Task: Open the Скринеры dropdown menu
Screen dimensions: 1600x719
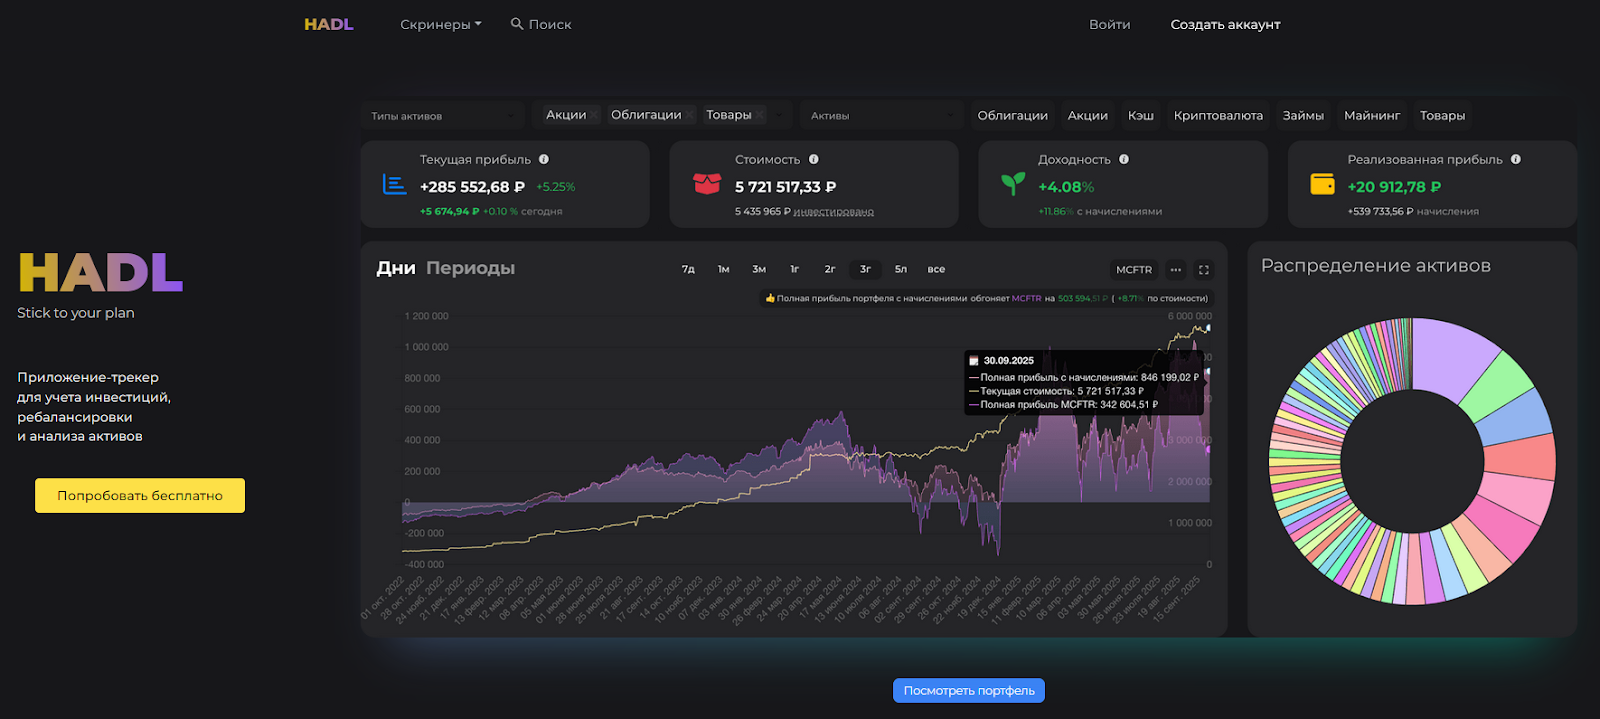Action: coord(440,25)
